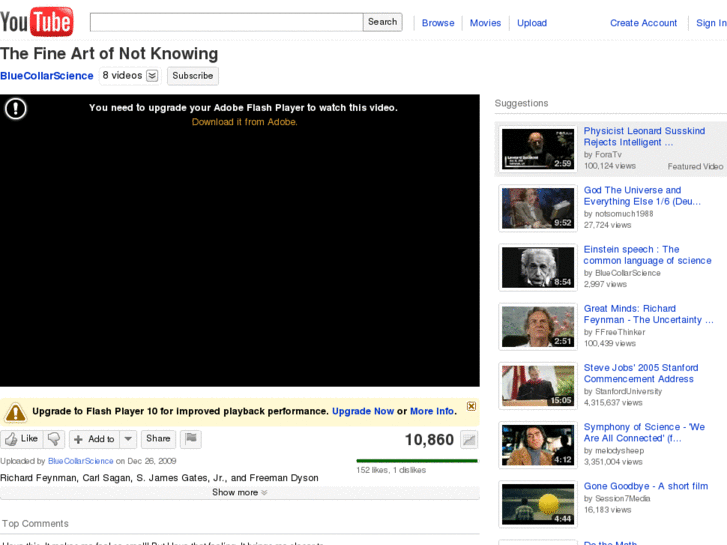Open Steve Jobs Stanford address thumbnail
This screenshot has width=727, height=545.
click(x=538, y=385)
